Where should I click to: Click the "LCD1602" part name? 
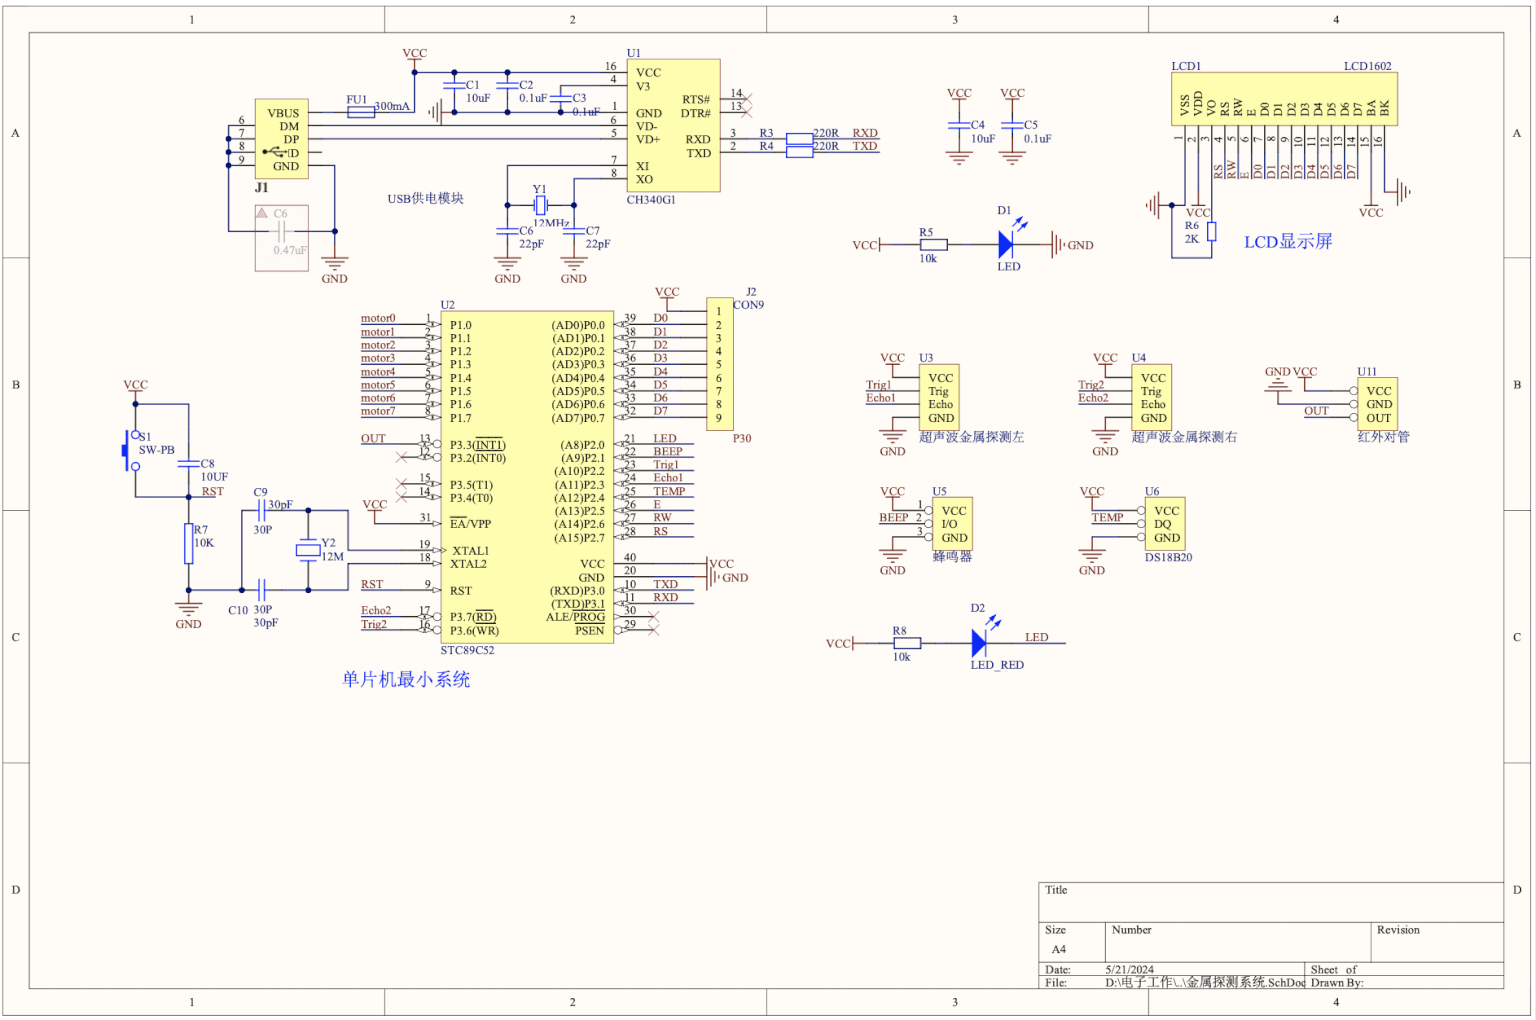point(1367,66)
